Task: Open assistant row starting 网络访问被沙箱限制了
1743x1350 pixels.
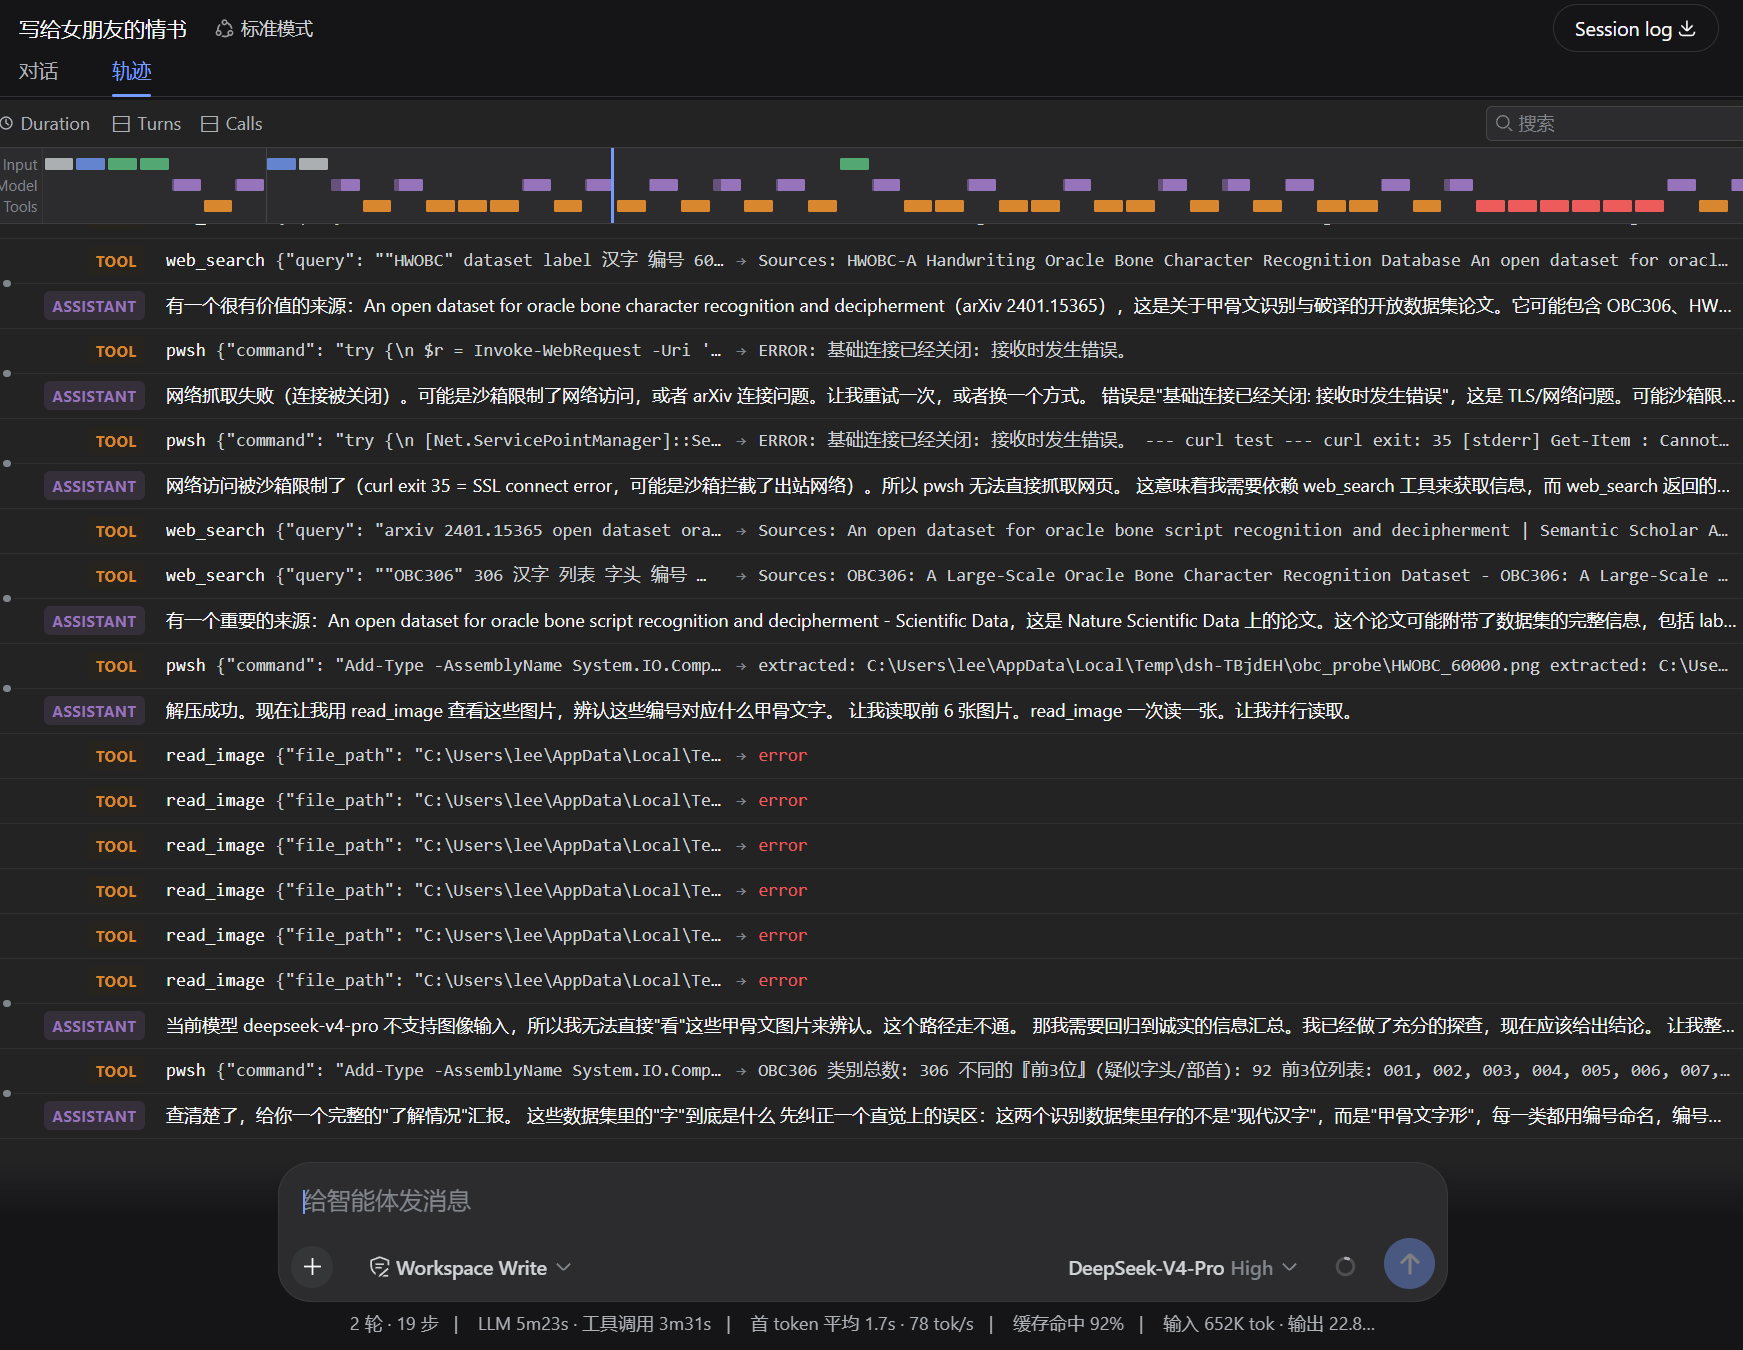Action: [x=871, y=486]
